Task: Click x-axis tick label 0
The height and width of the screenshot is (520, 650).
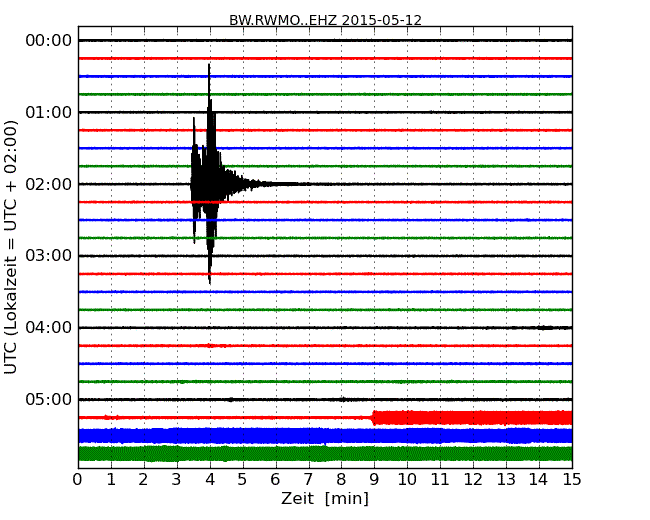Action: tap(78, 480)
